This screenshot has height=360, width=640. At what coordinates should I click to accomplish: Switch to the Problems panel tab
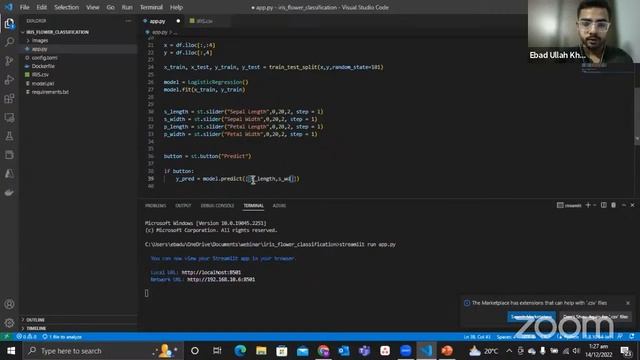156,205
